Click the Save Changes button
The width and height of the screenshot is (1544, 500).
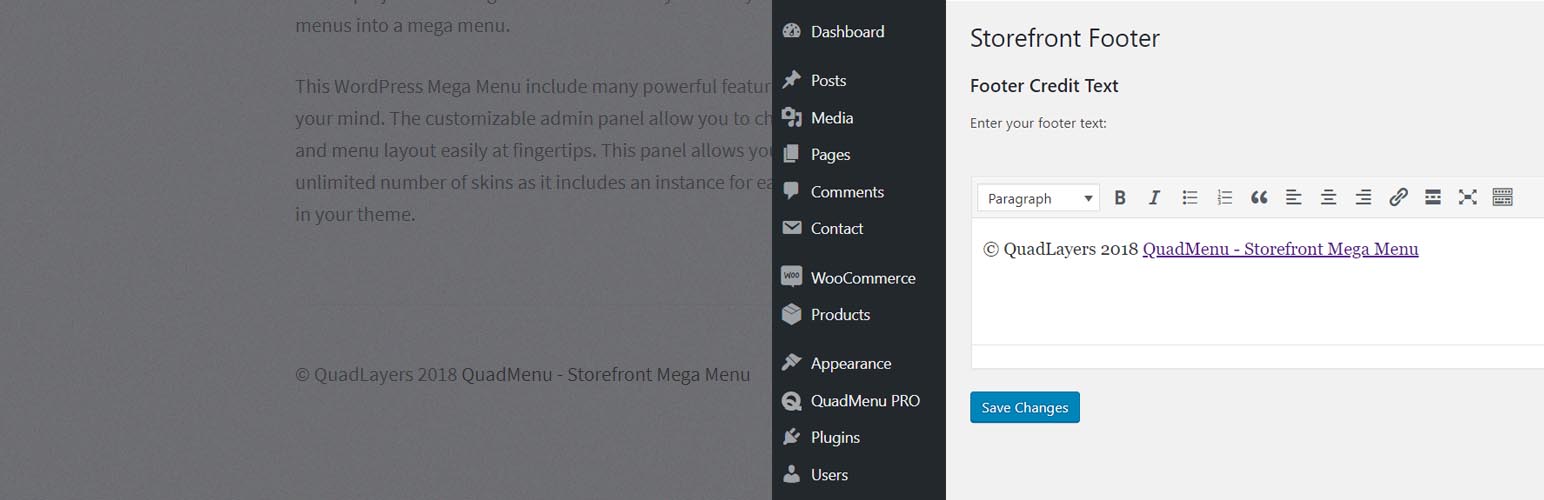(x=1025, y=407)
